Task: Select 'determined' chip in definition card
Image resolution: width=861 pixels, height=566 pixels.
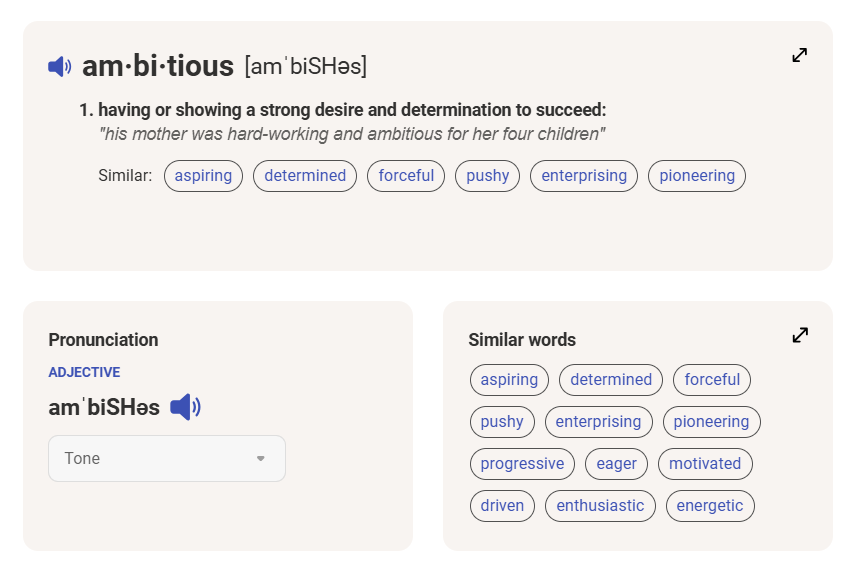Action: point(305,176)
